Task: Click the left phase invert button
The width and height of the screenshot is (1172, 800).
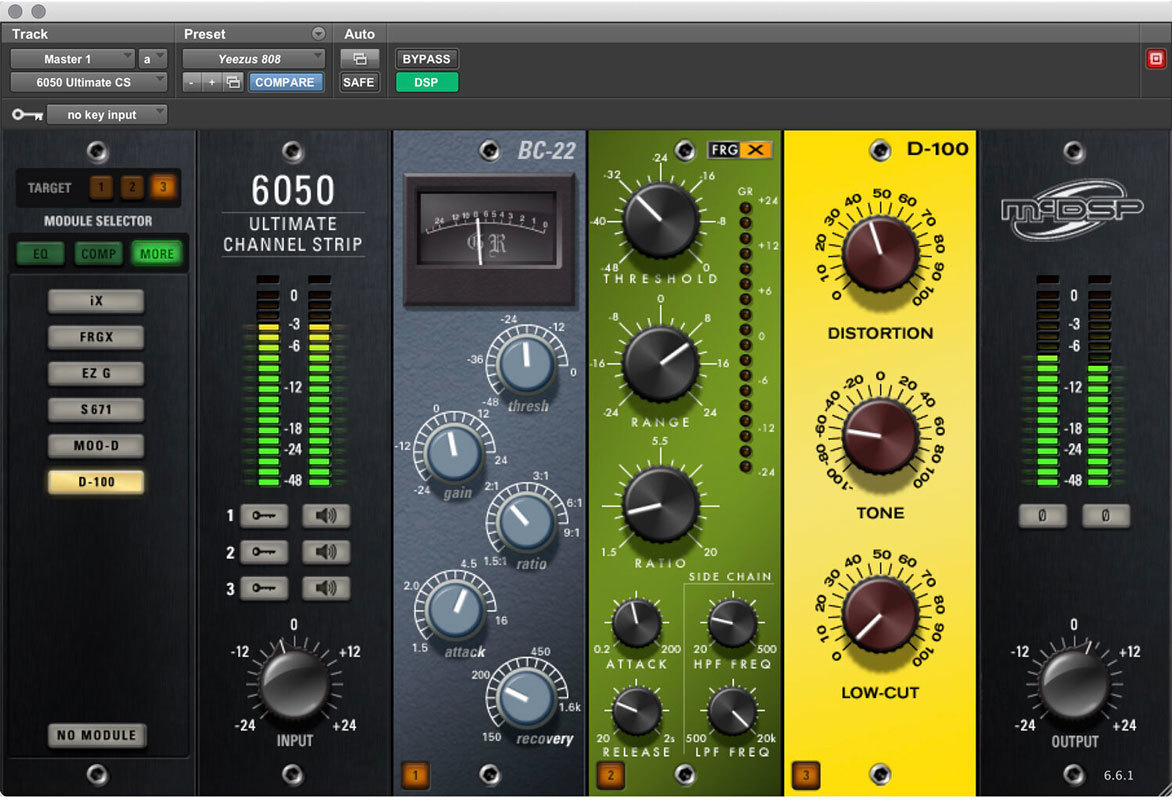Action: tap(1043, 516)
